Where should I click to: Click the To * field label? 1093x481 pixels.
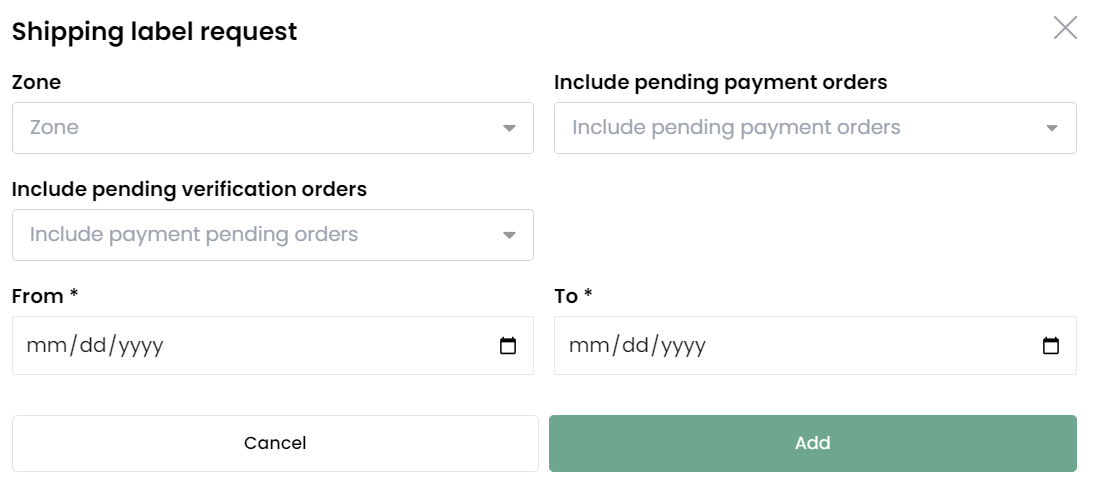click(573, 296)
